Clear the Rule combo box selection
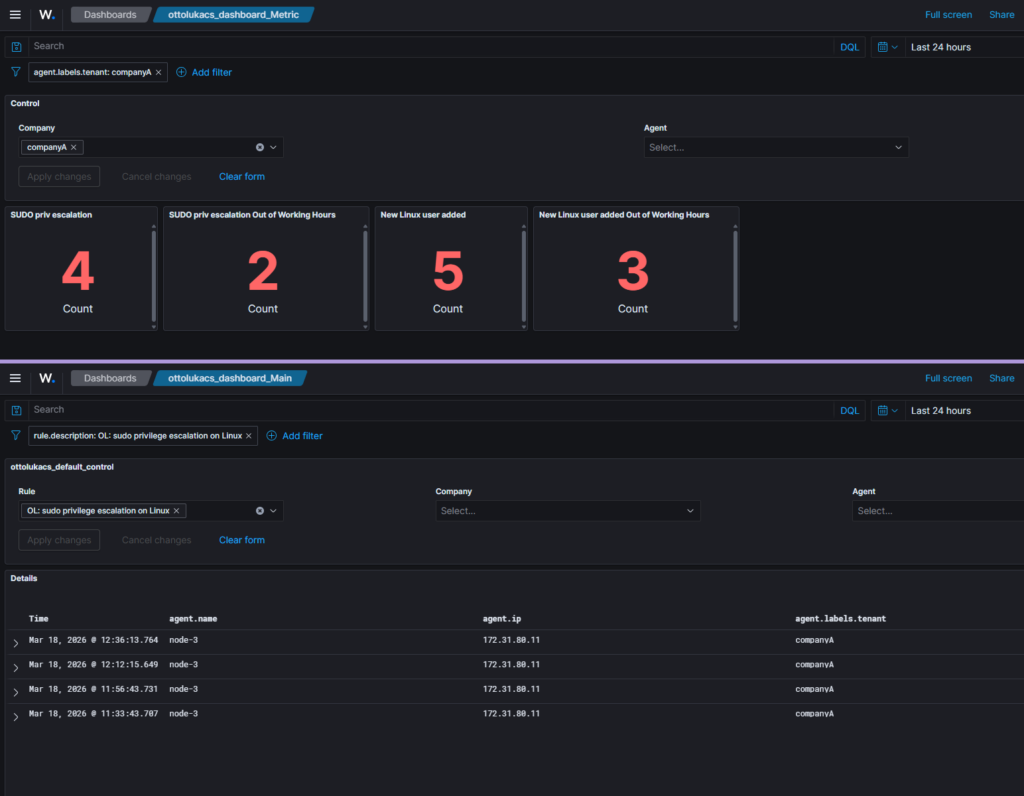This screenshot has height=796, width=1024. (x=260, y=511)
